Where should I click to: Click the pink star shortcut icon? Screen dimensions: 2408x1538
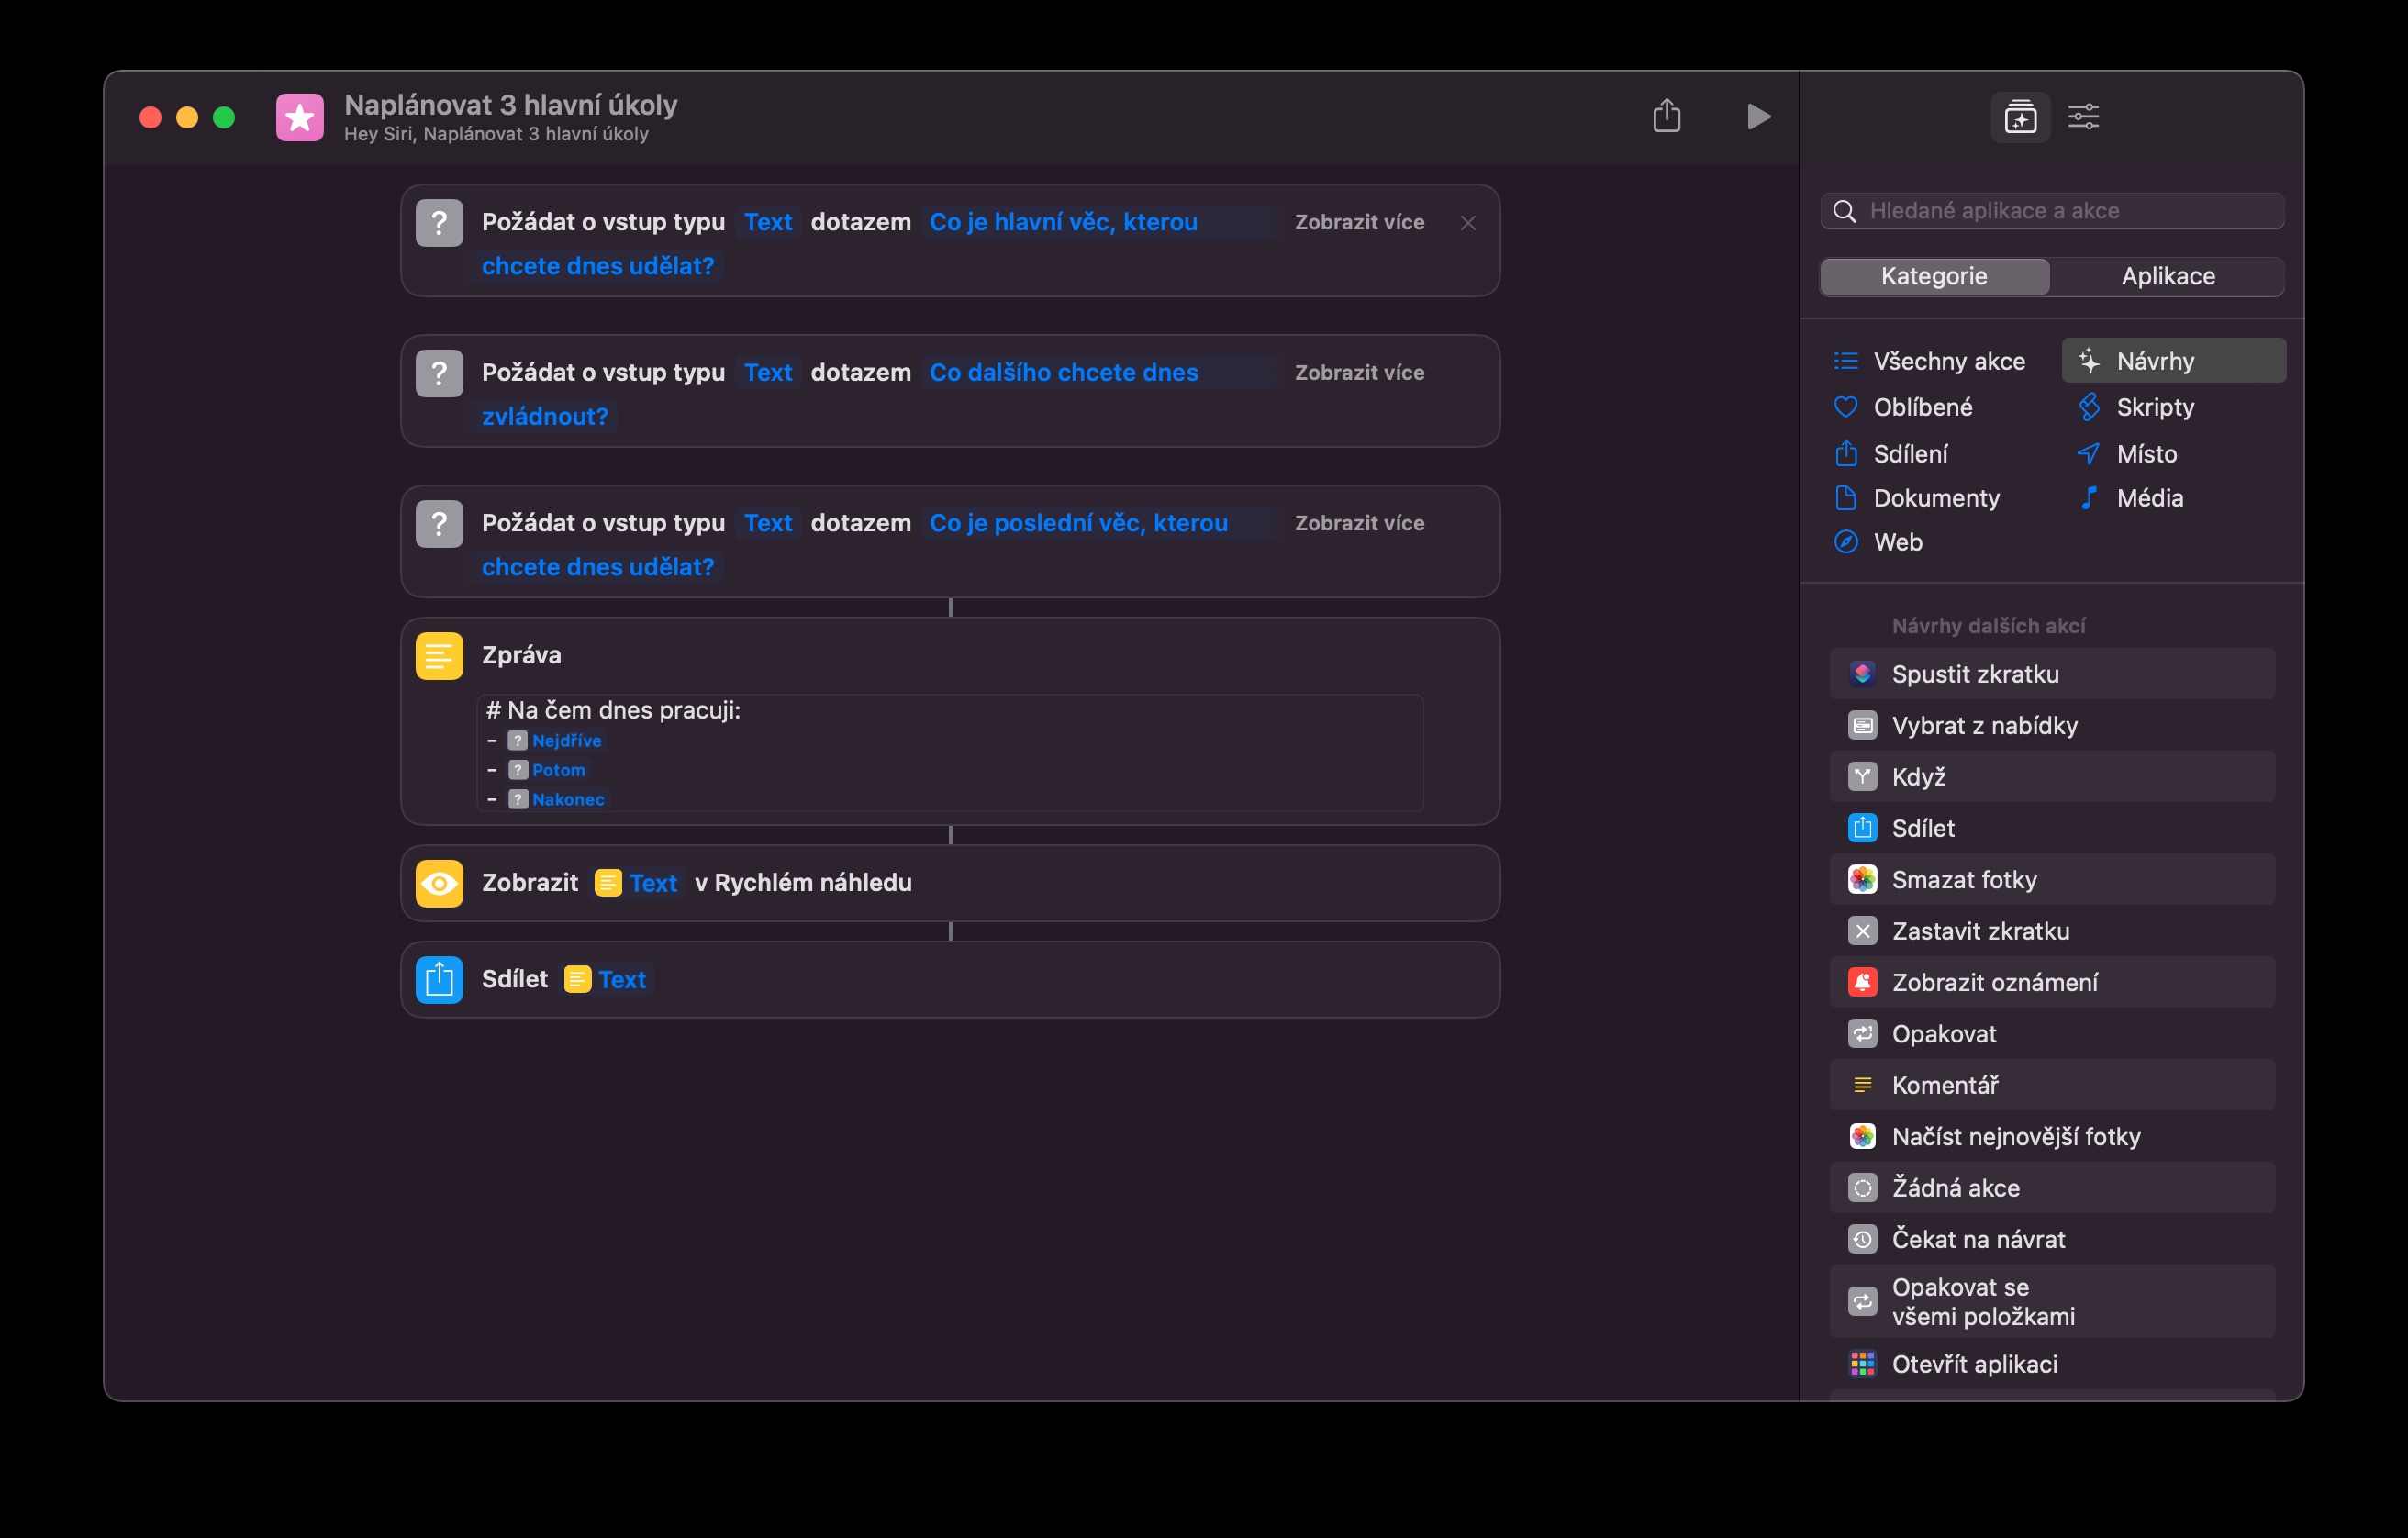coord(300,117)
